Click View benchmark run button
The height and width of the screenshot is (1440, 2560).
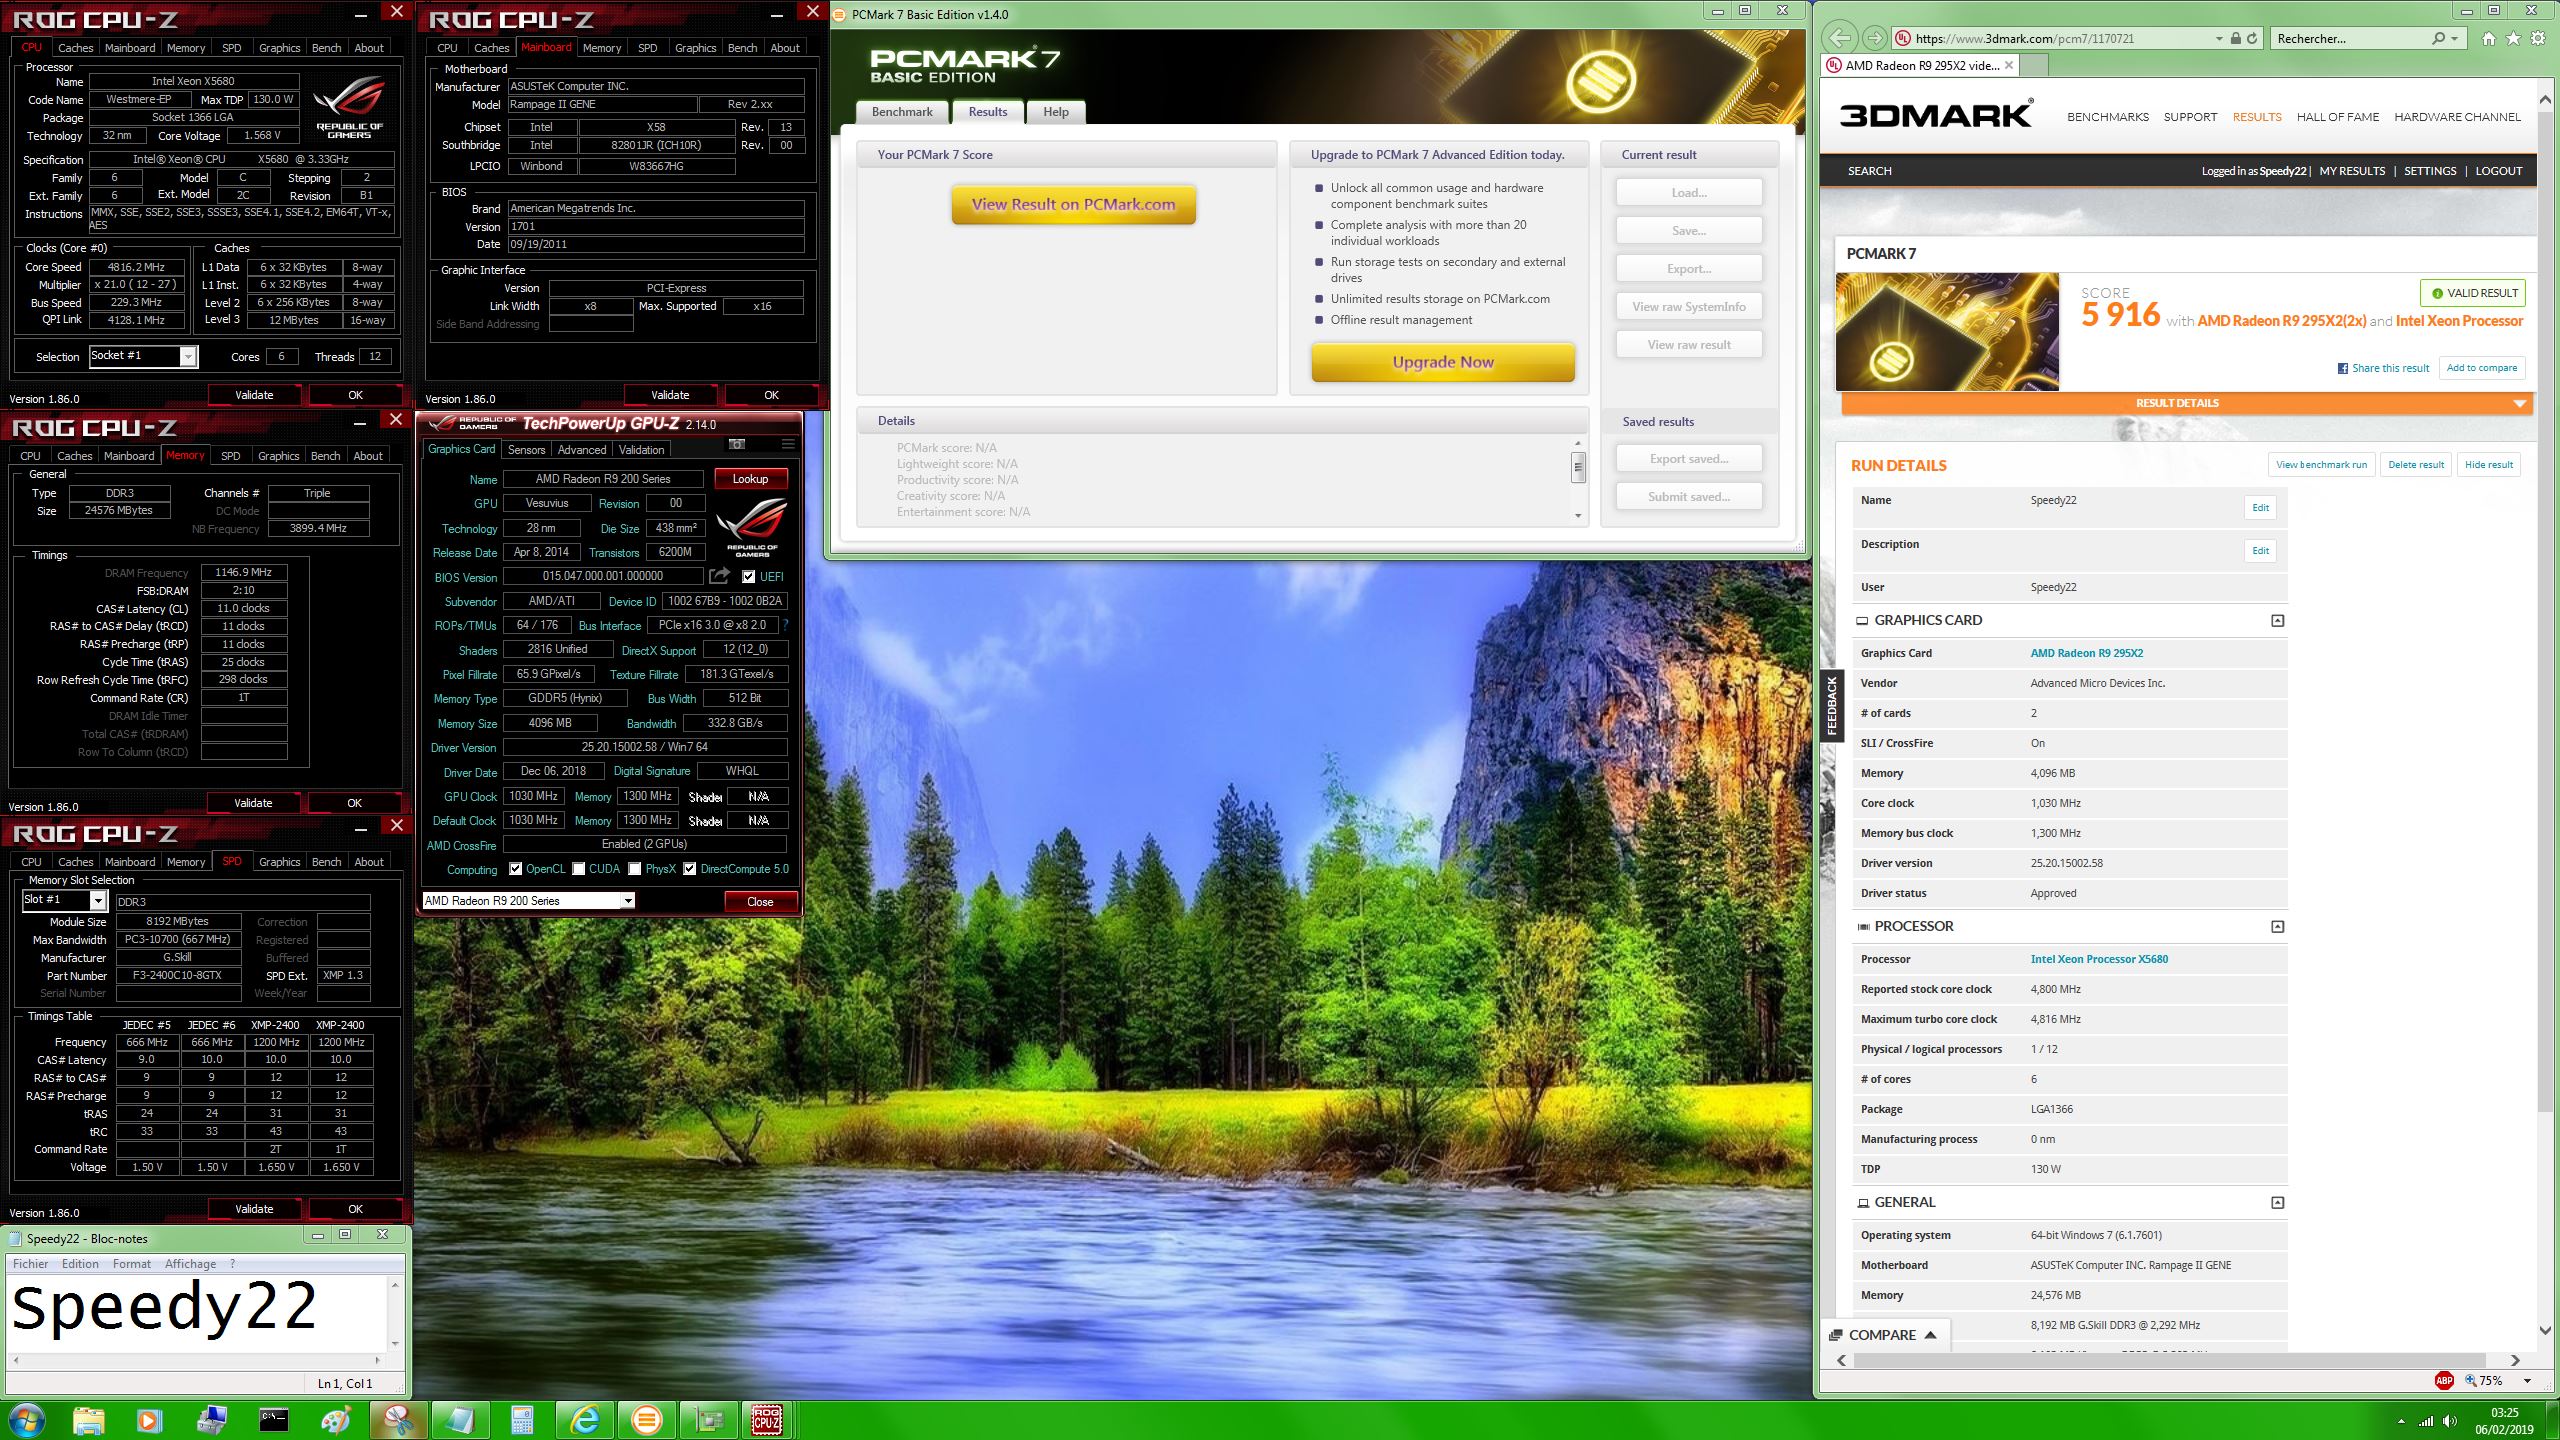click(x=2321, y=465)
